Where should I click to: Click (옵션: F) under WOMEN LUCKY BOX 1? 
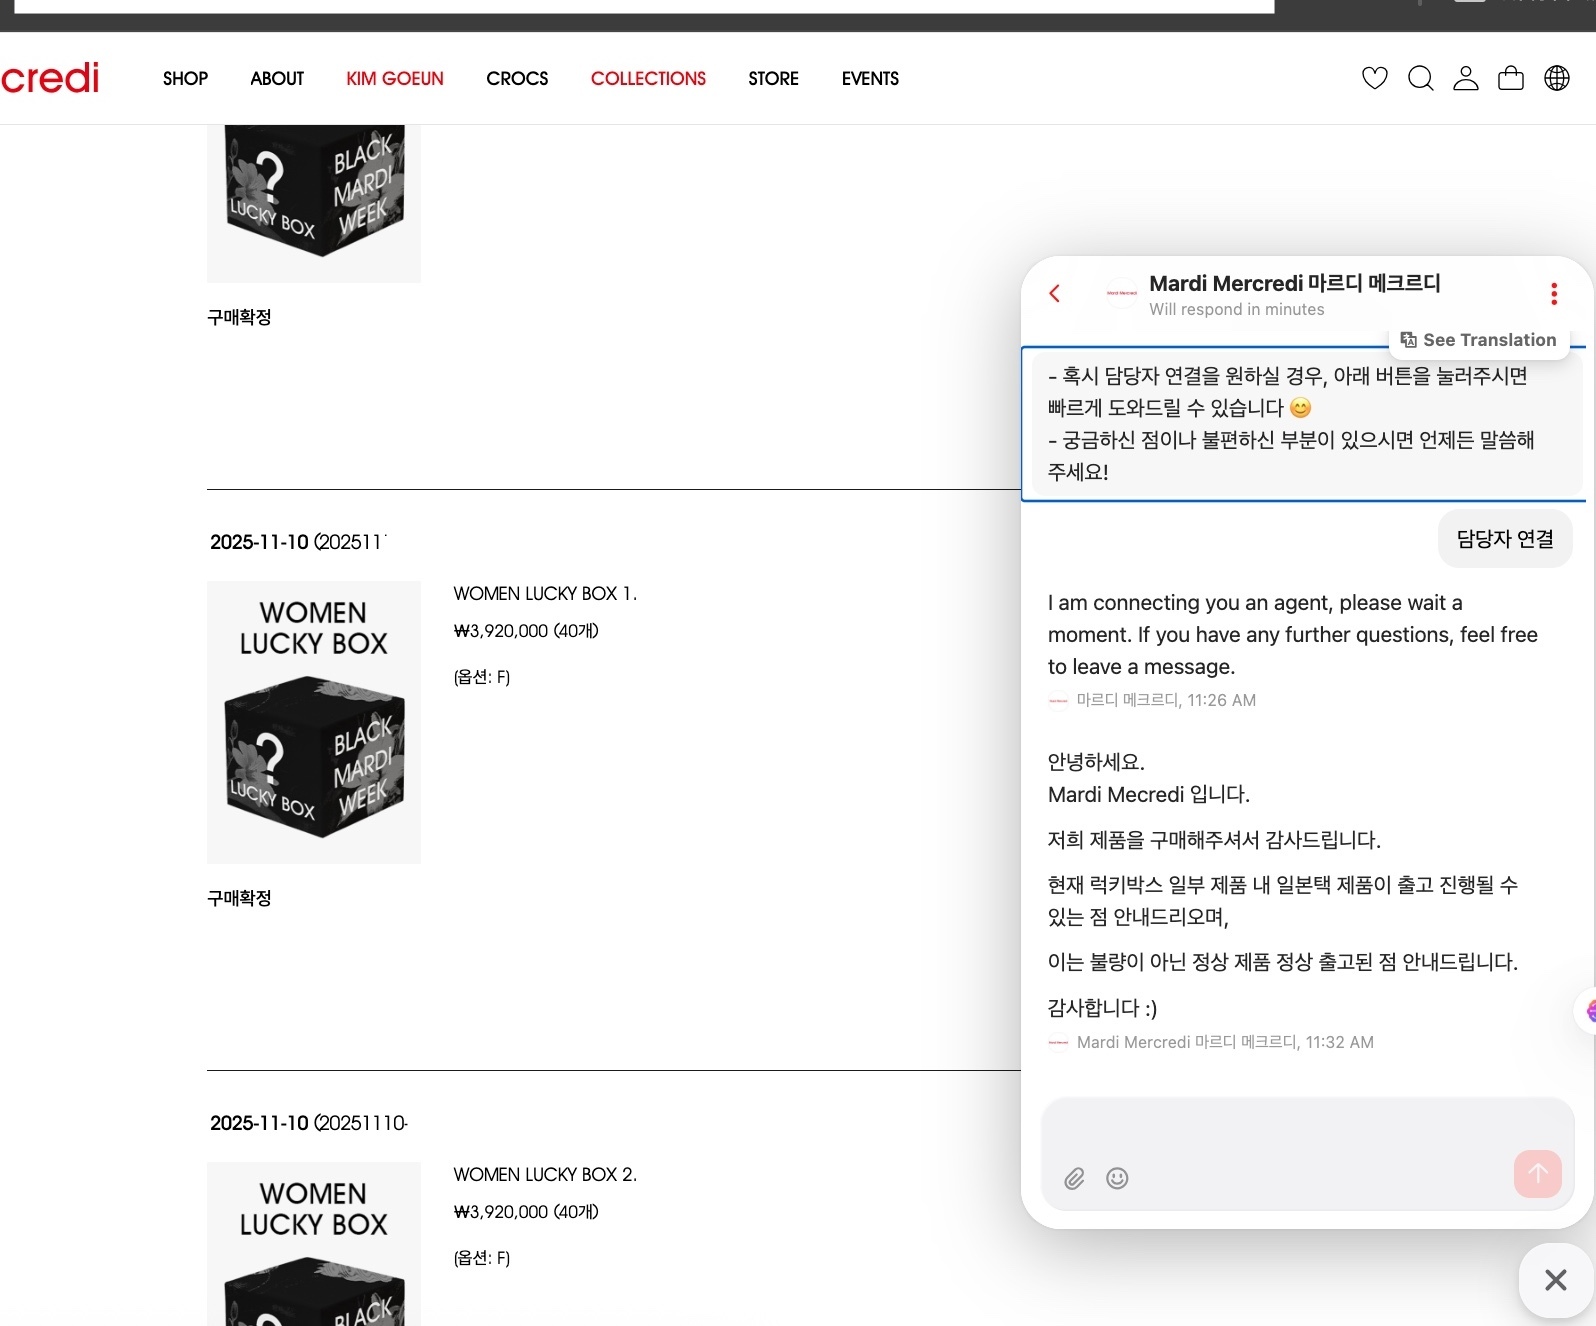(482, 677)
